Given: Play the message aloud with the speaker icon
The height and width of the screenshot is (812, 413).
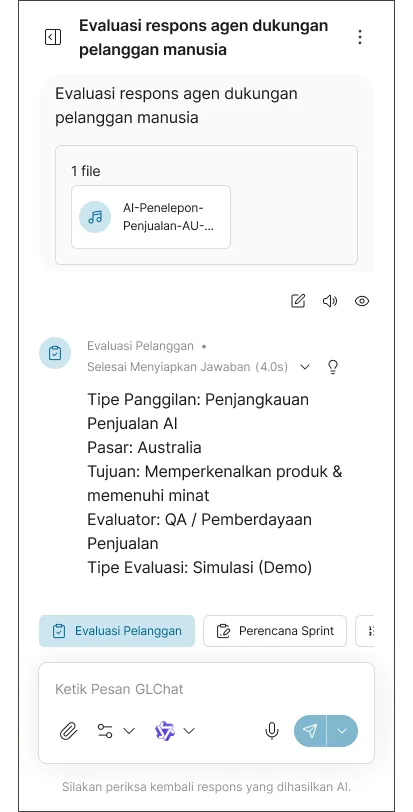Looking at the screenshot, I should pyautogui.click(x=330, y=301).
